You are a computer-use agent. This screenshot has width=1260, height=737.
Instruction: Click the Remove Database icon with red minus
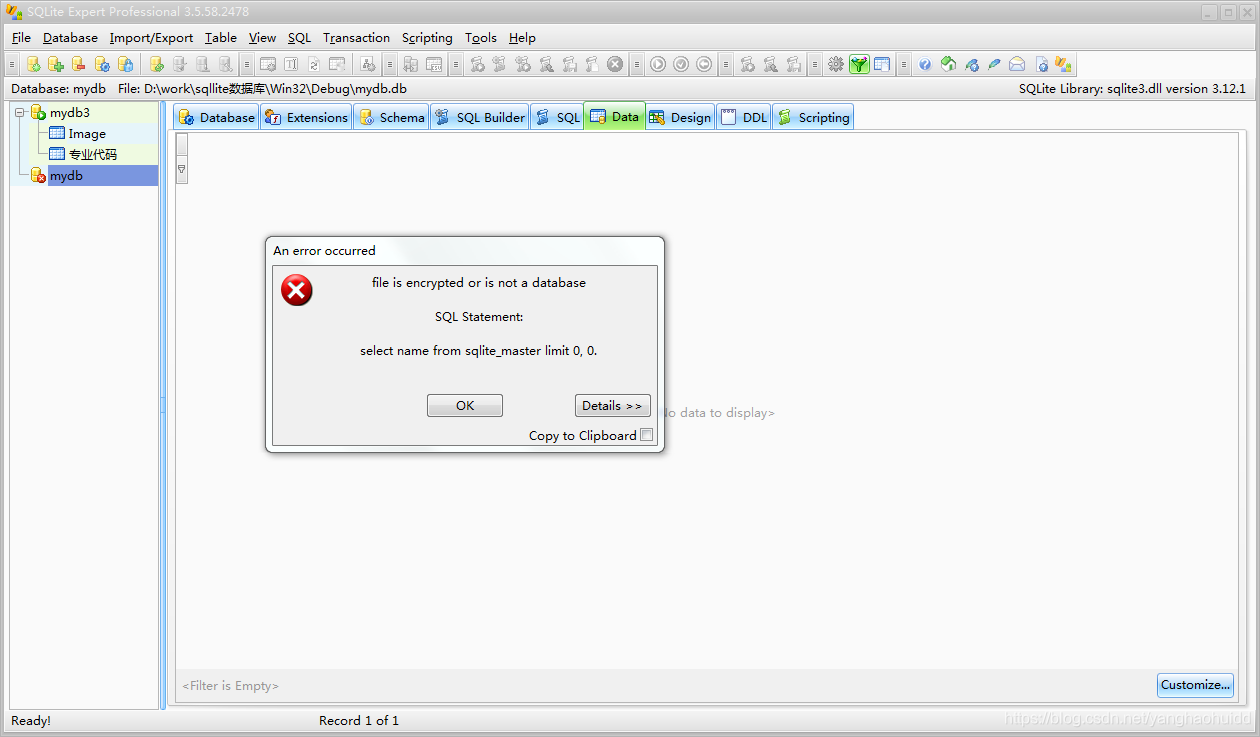pyautogui.click(x=79, y=65)
